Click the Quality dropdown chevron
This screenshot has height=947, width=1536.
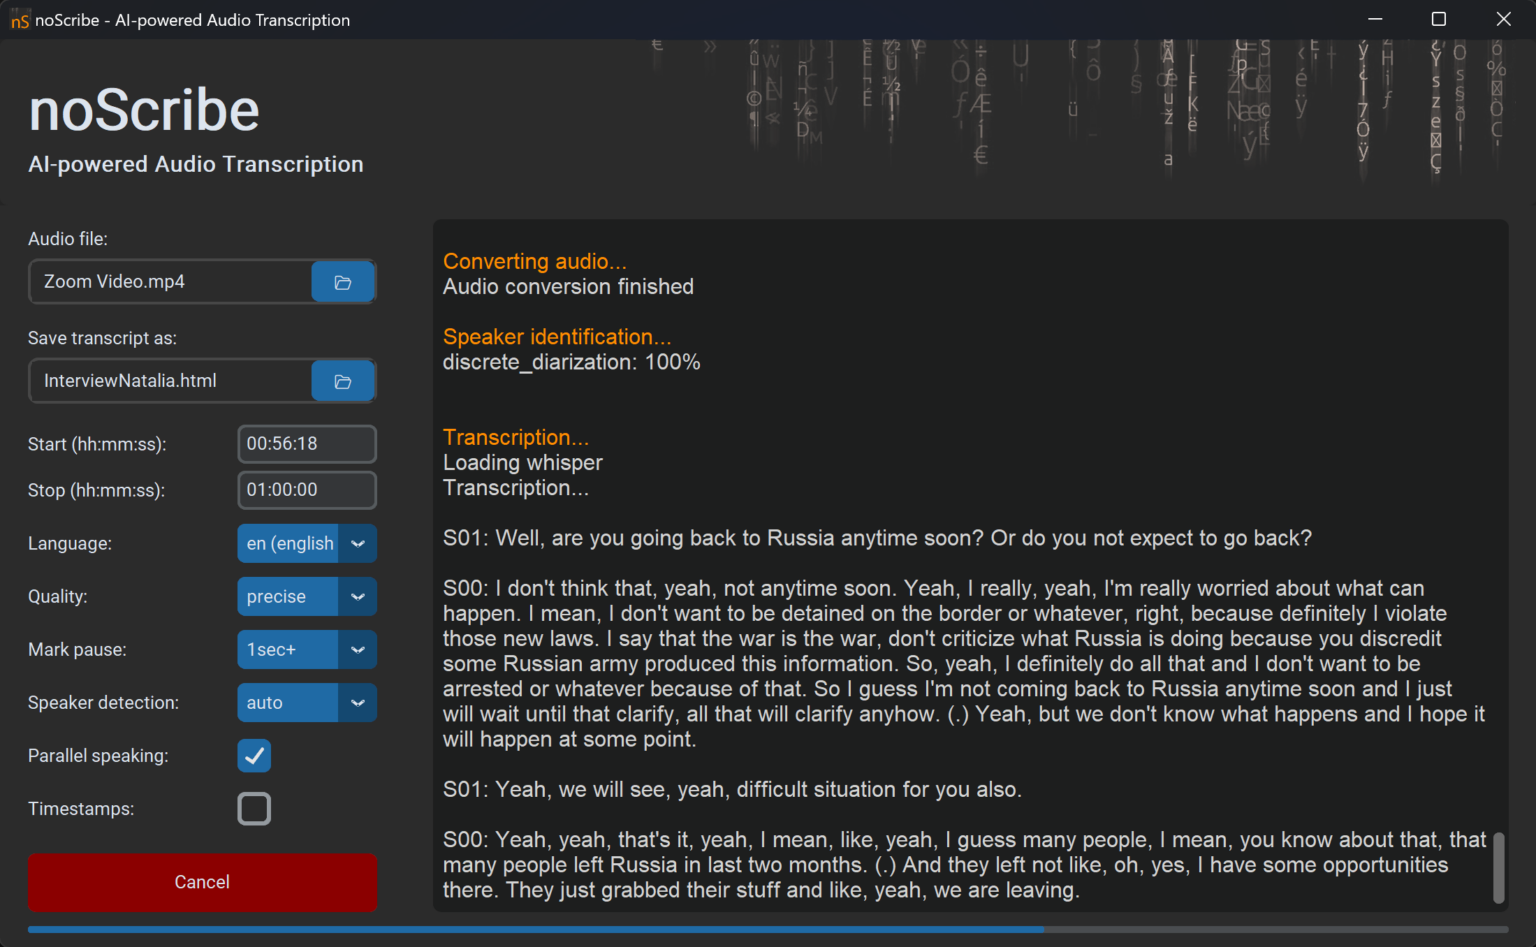357,596
